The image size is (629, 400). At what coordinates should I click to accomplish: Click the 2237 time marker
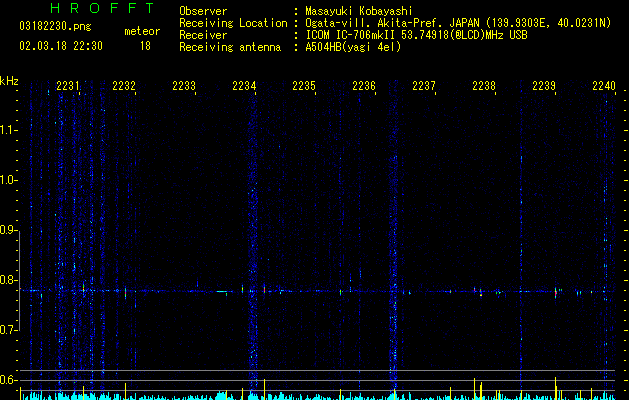[424, 86]
